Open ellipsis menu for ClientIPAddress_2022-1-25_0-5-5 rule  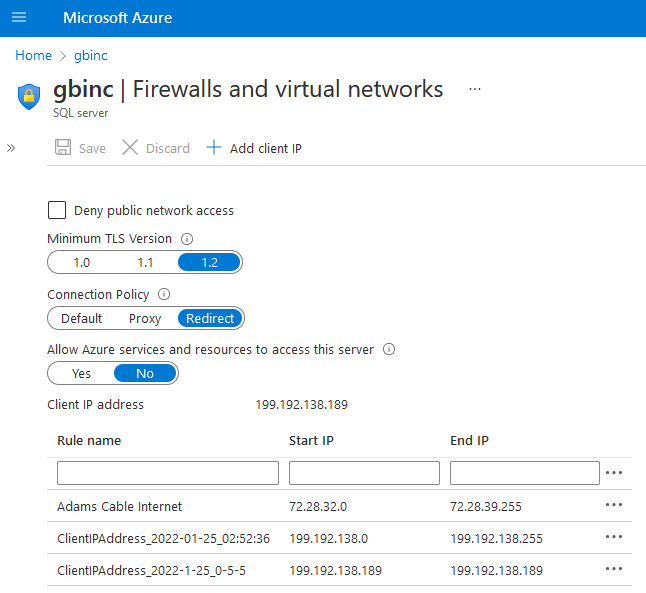614,569
